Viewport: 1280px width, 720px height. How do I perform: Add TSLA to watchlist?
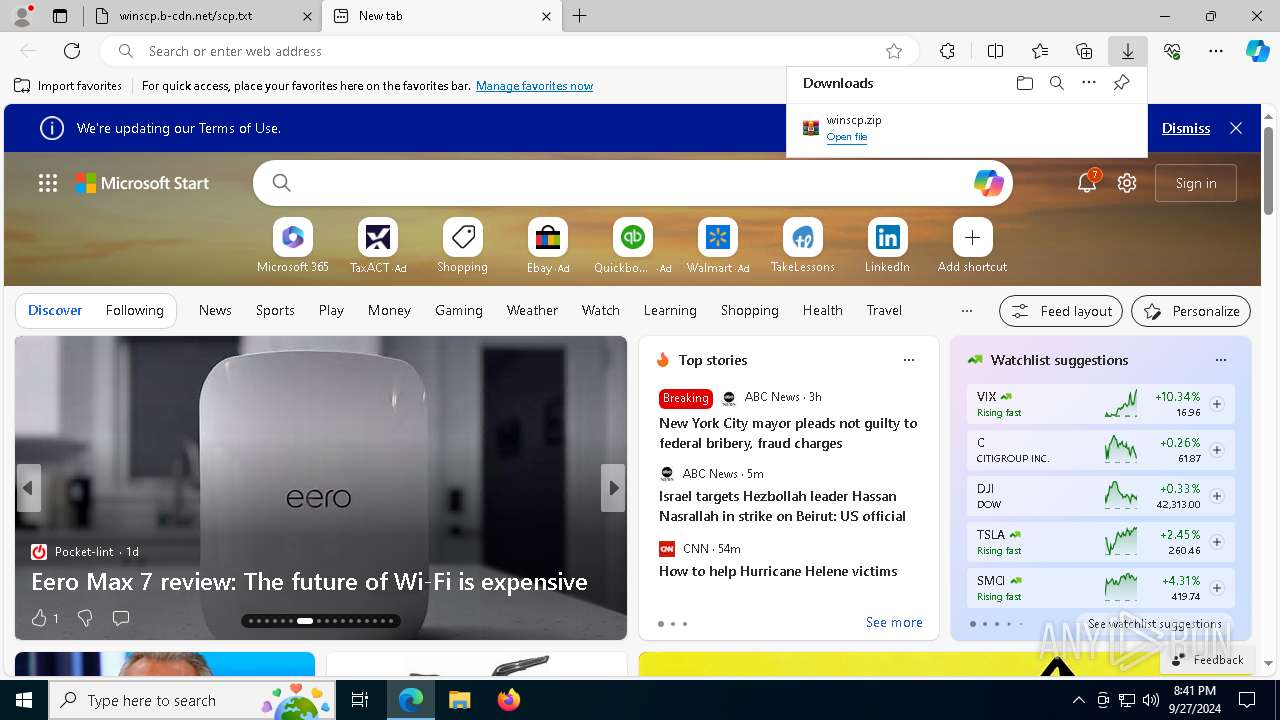(x=1217, y=542)
